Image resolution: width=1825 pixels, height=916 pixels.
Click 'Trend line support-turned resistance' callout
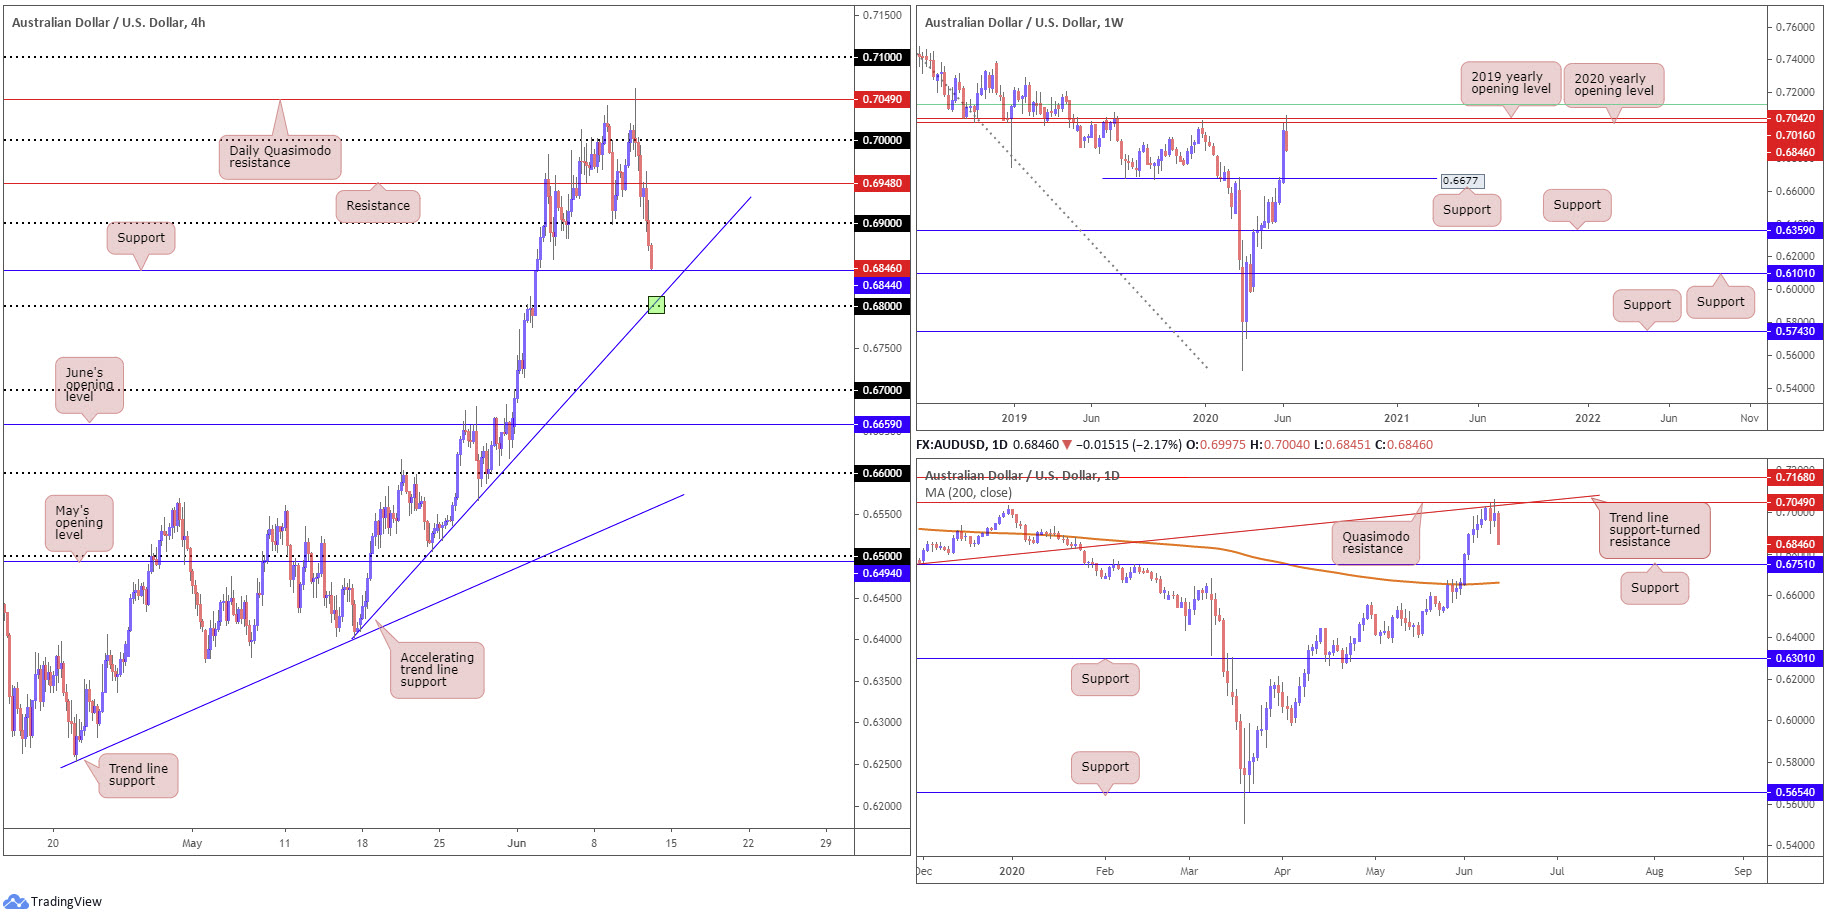tap(1654, 530)
